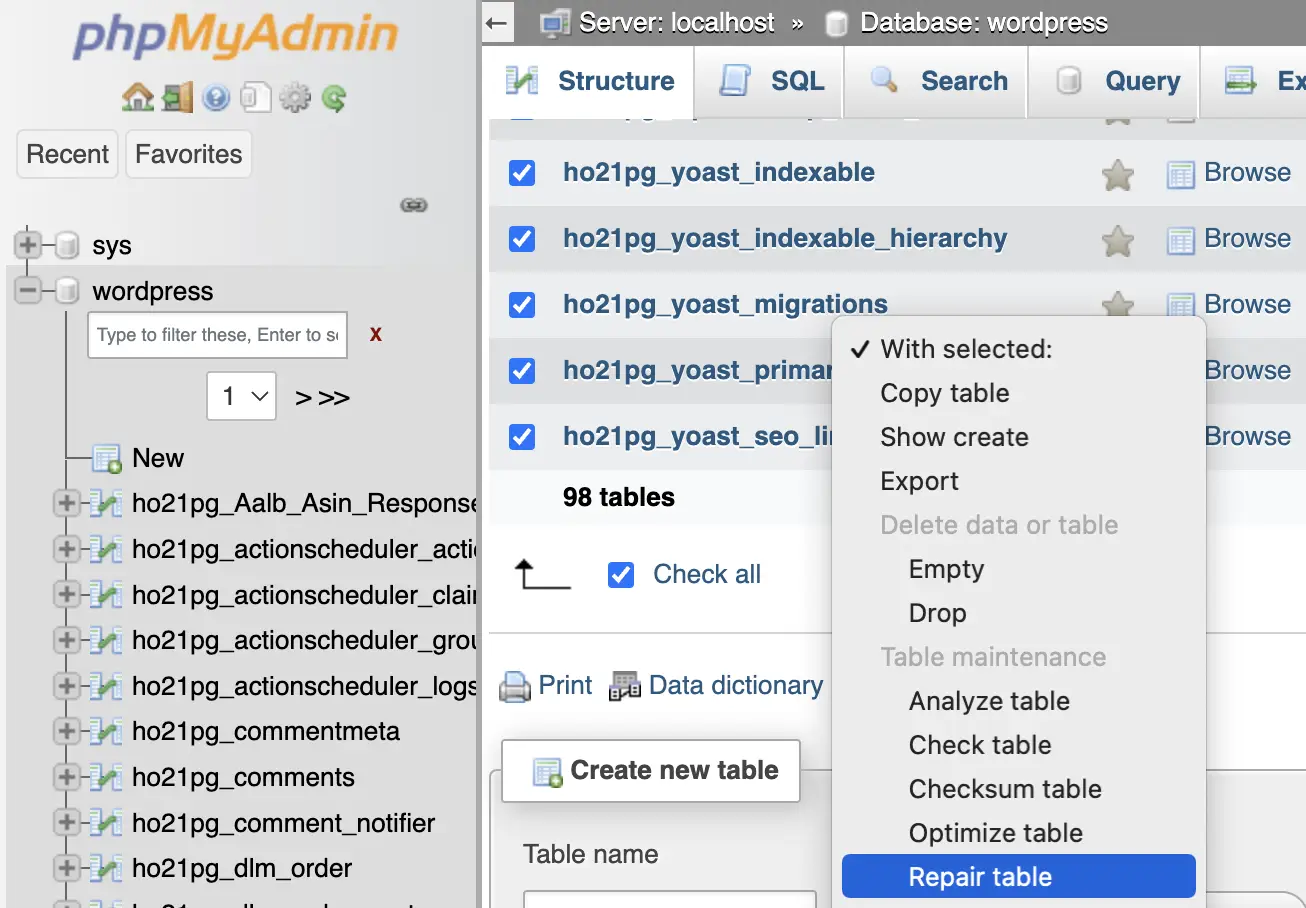Collapse the top navigation arrow button
Screen dimensions: 1306x908
pyautogui.click(x=498, y=23)
